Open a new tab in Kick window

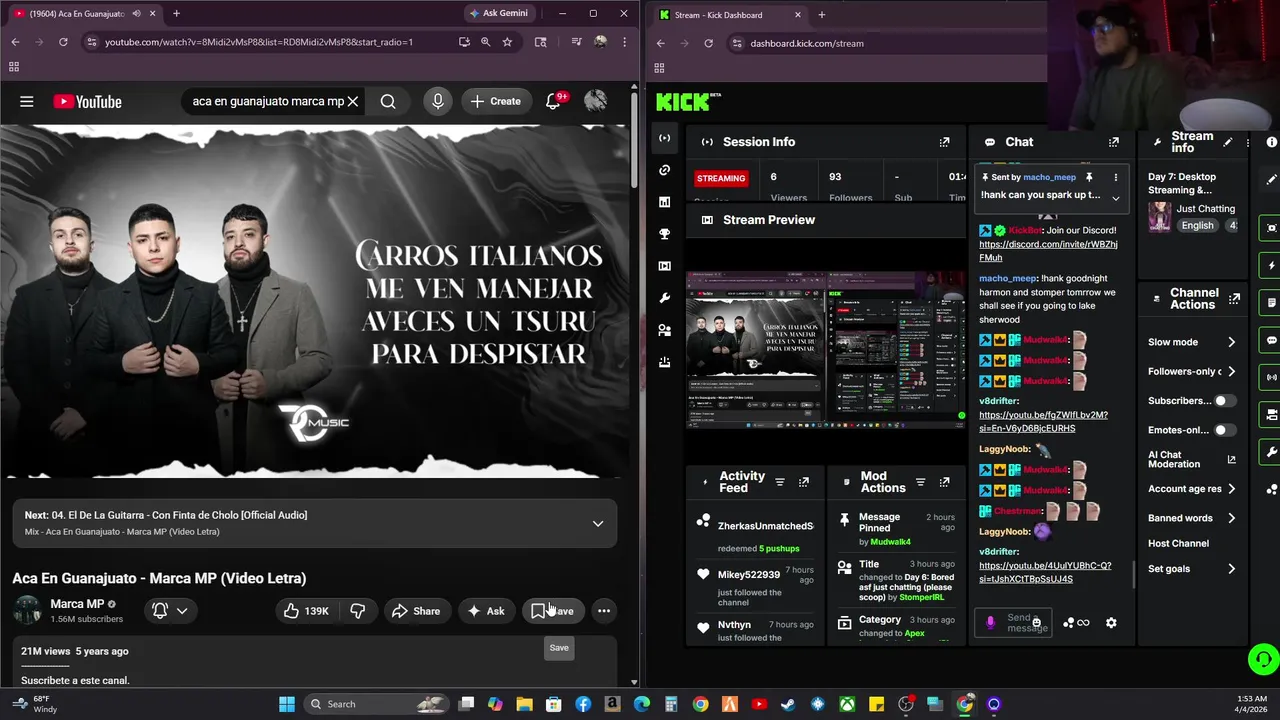pyautogui.click(x=822, y=15)
